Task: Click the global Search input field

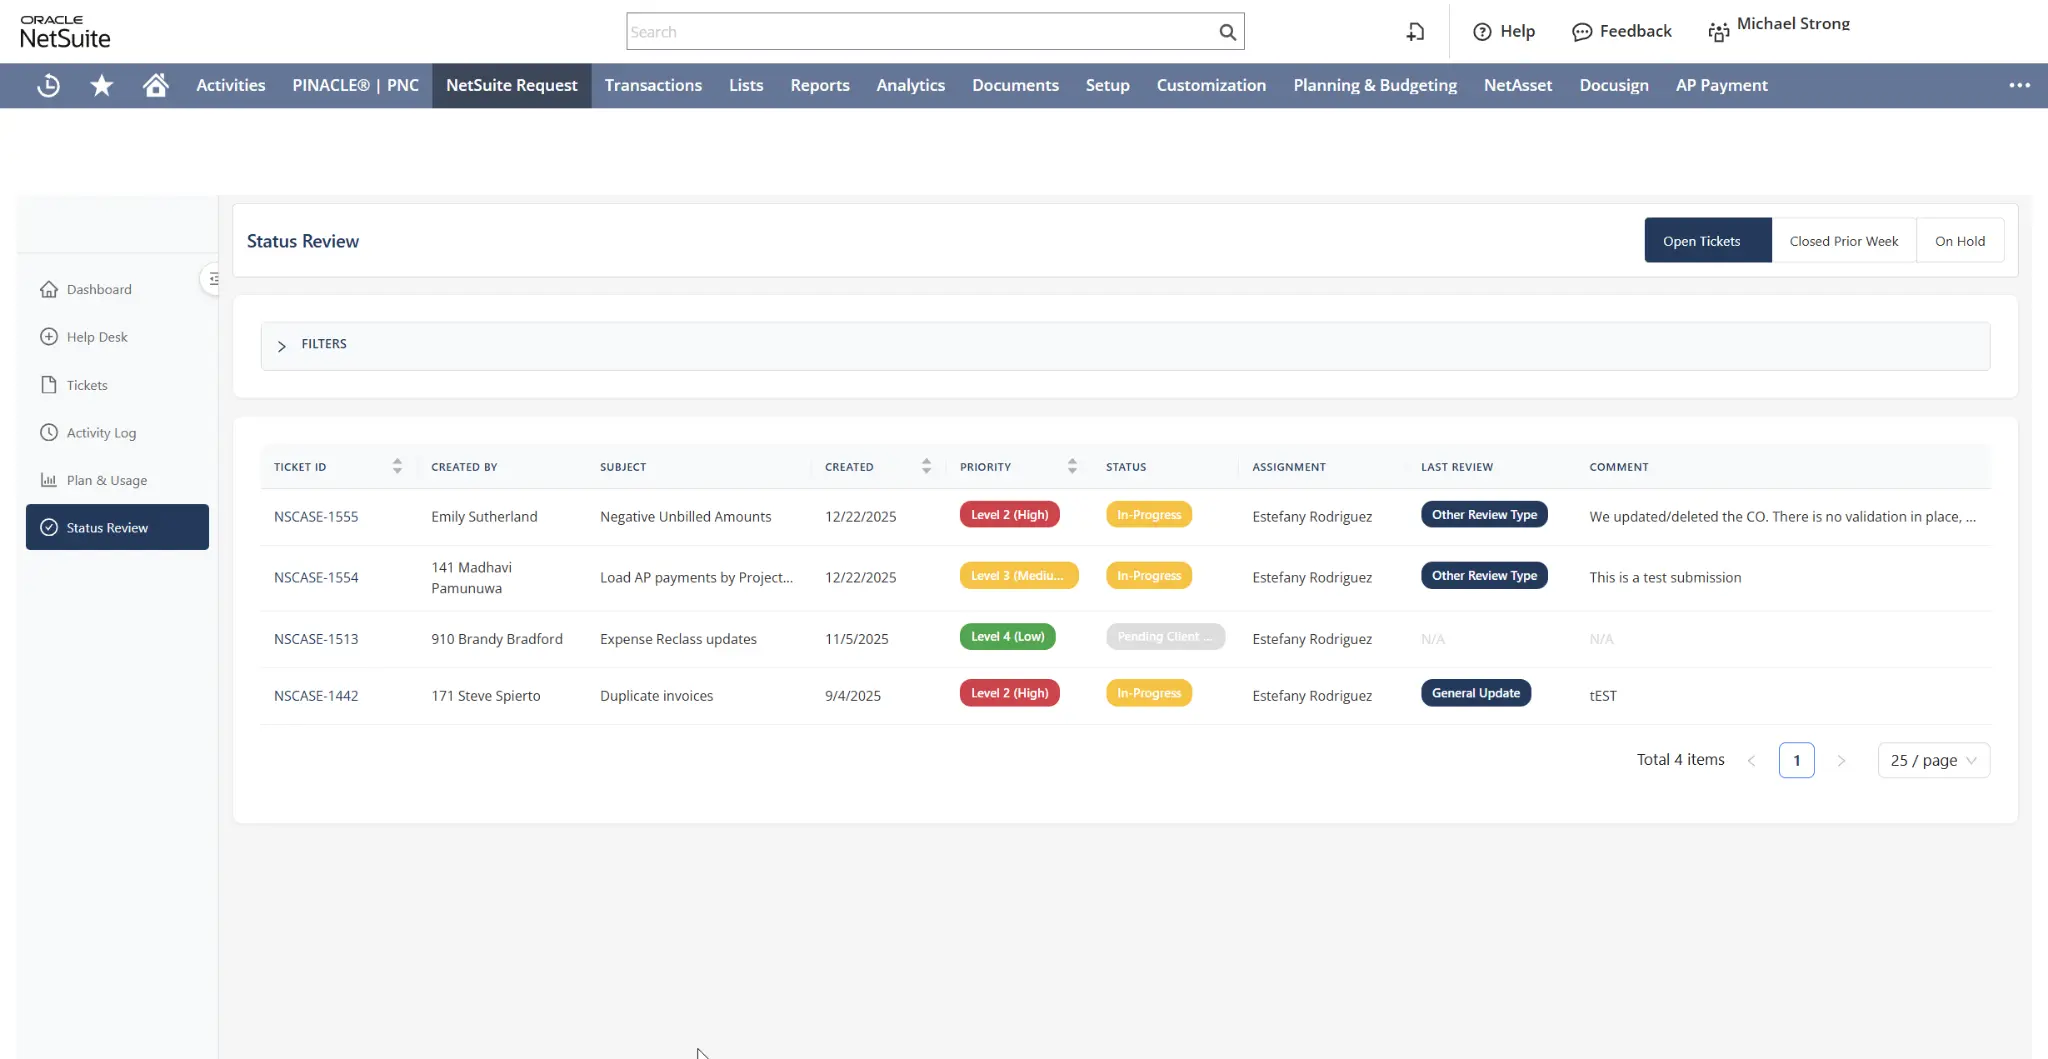Action: point(920,32)
